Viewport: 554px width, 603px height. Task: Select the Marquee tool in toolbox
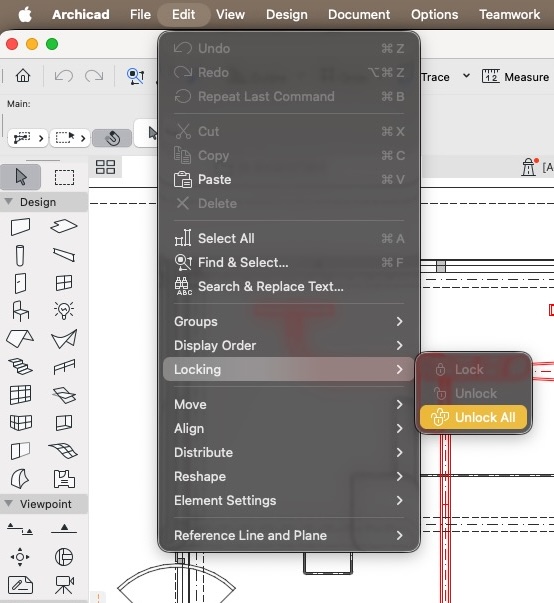(x=64, y=177)
